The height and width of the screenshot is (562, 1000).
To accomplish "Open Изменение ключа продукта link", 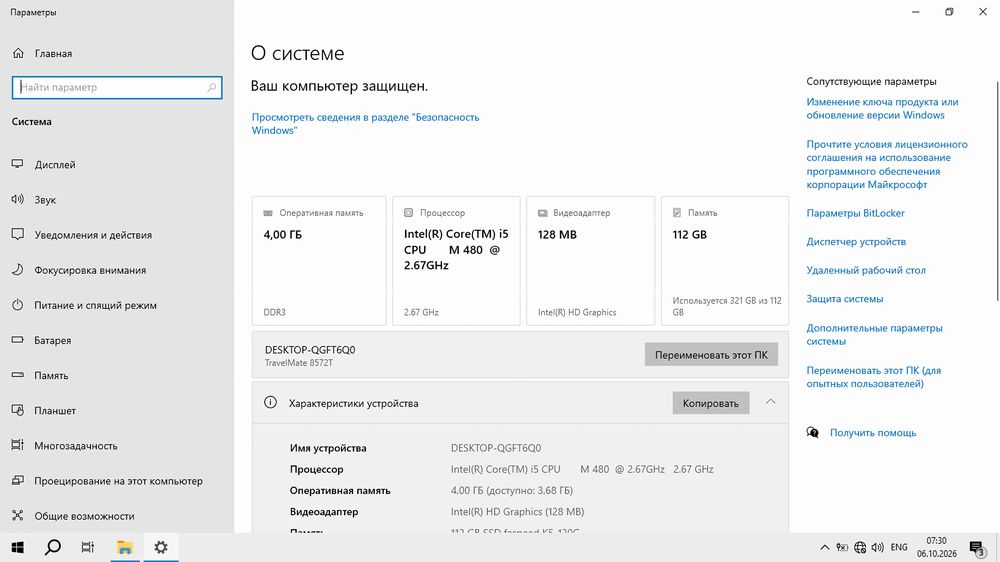I will [x=882, y=108].
